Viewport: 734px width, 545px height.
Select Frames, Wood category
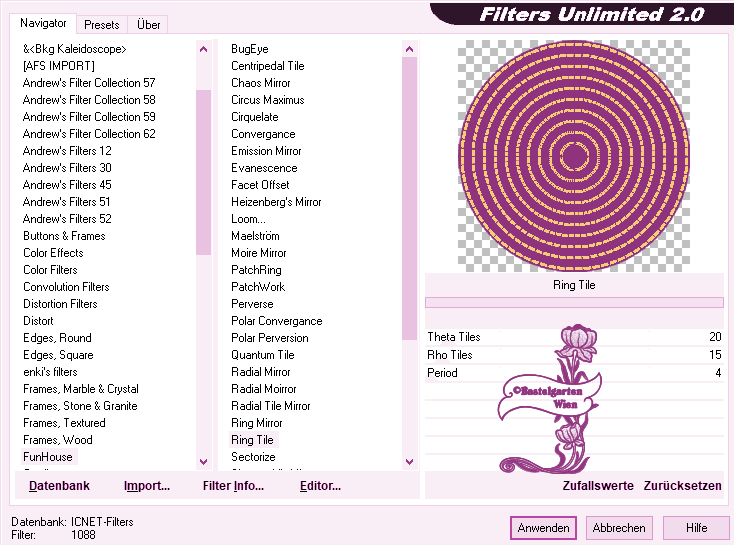pyautogui.click(x=58, y=440)
